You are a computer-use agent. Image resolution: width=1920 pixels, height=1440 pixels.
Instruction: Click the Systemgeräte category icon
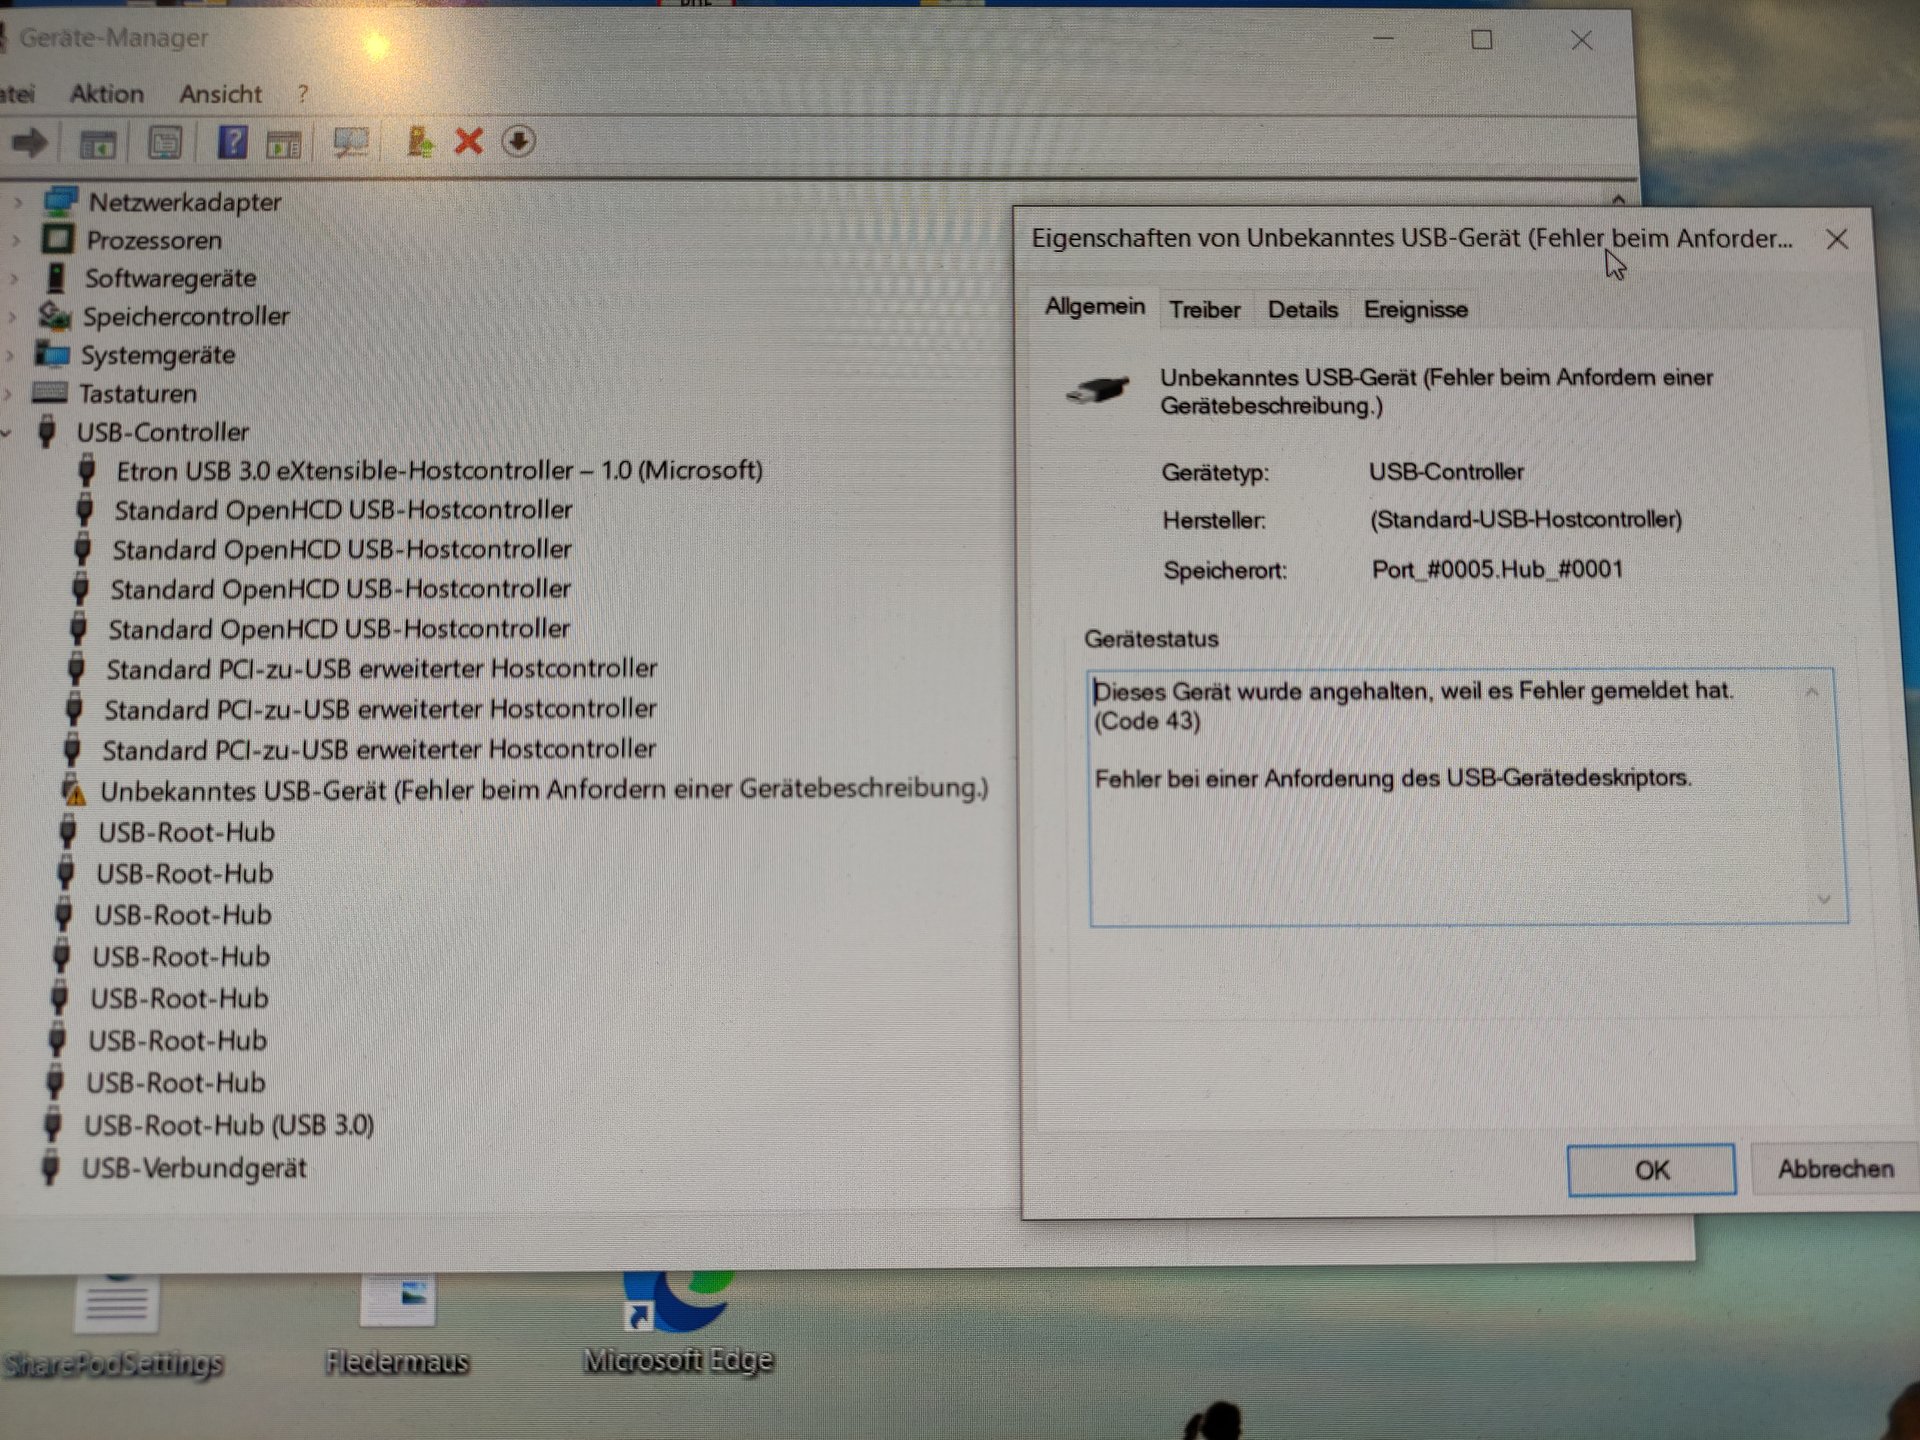(51, 354)
